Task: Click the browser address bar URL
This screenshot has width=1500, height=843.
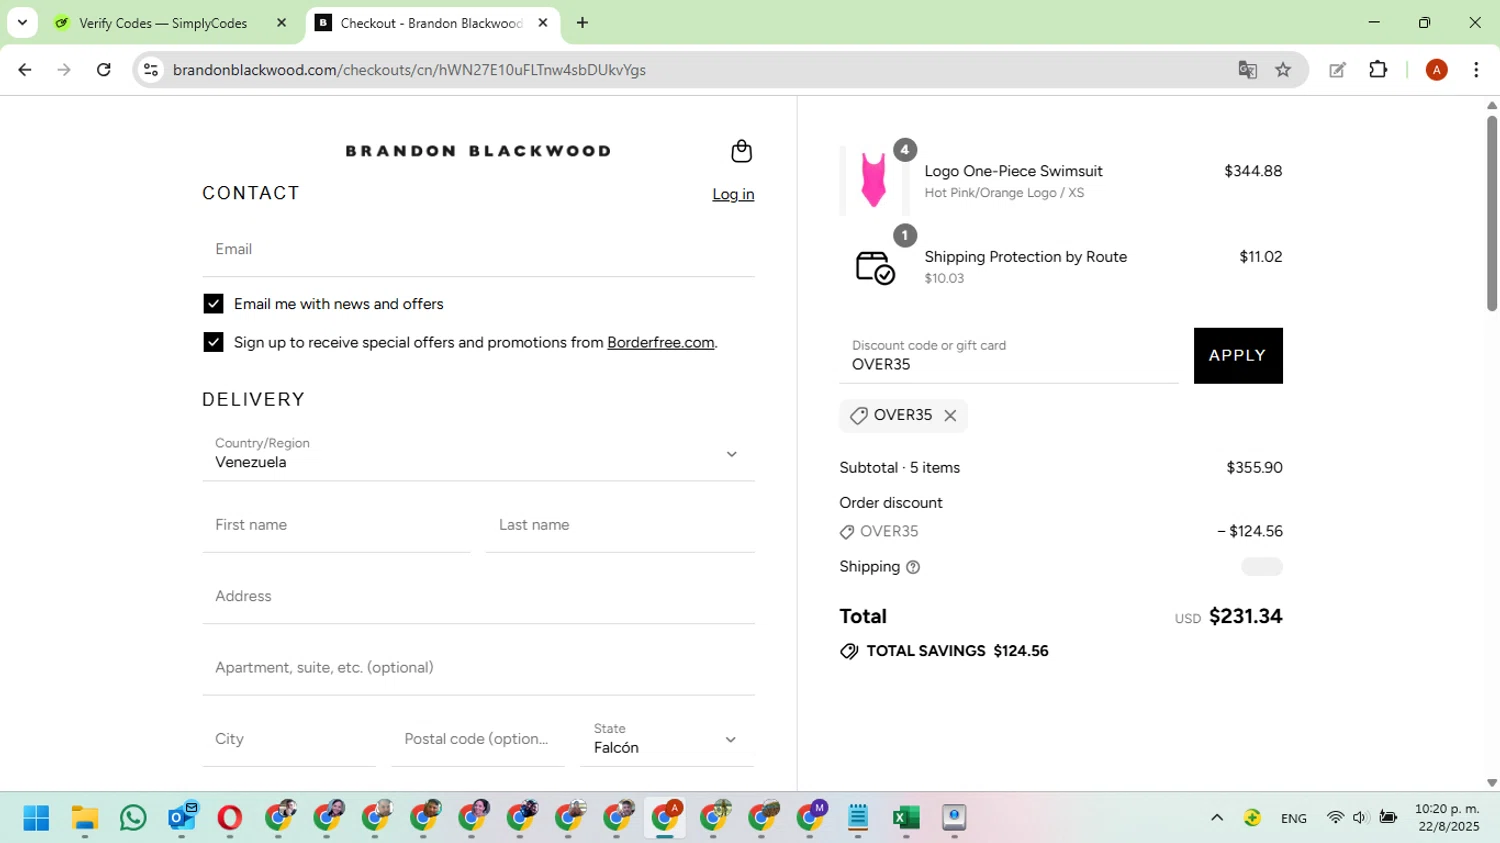Action: point(409,70)
